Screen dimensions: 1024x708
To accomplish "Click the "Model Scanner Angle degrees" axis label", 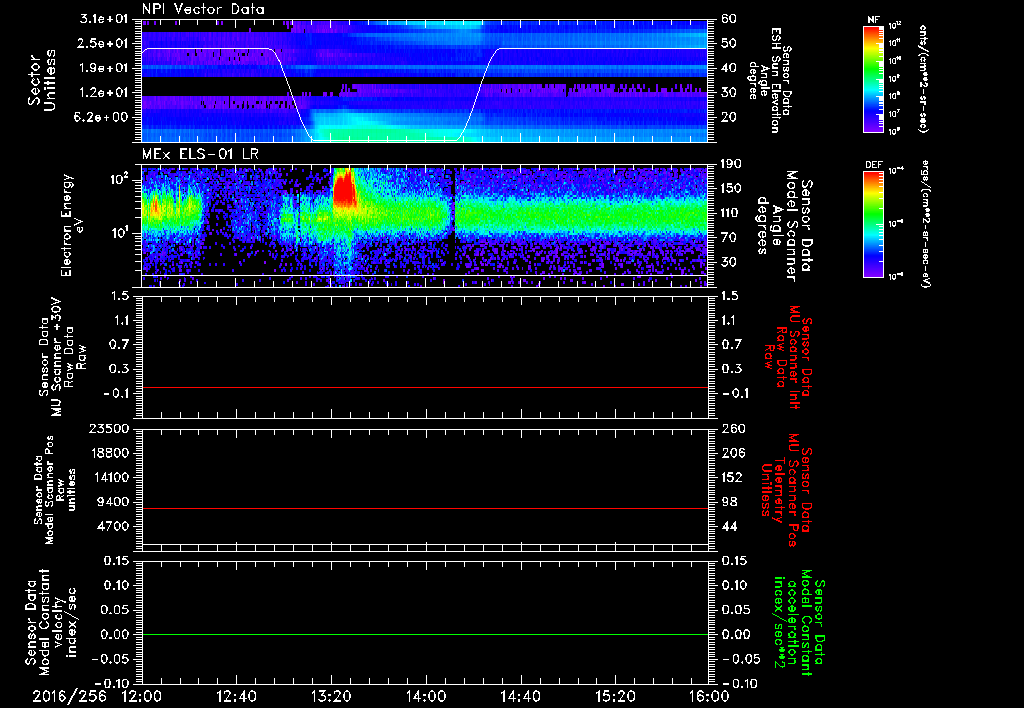I will (x=784, y=226).
